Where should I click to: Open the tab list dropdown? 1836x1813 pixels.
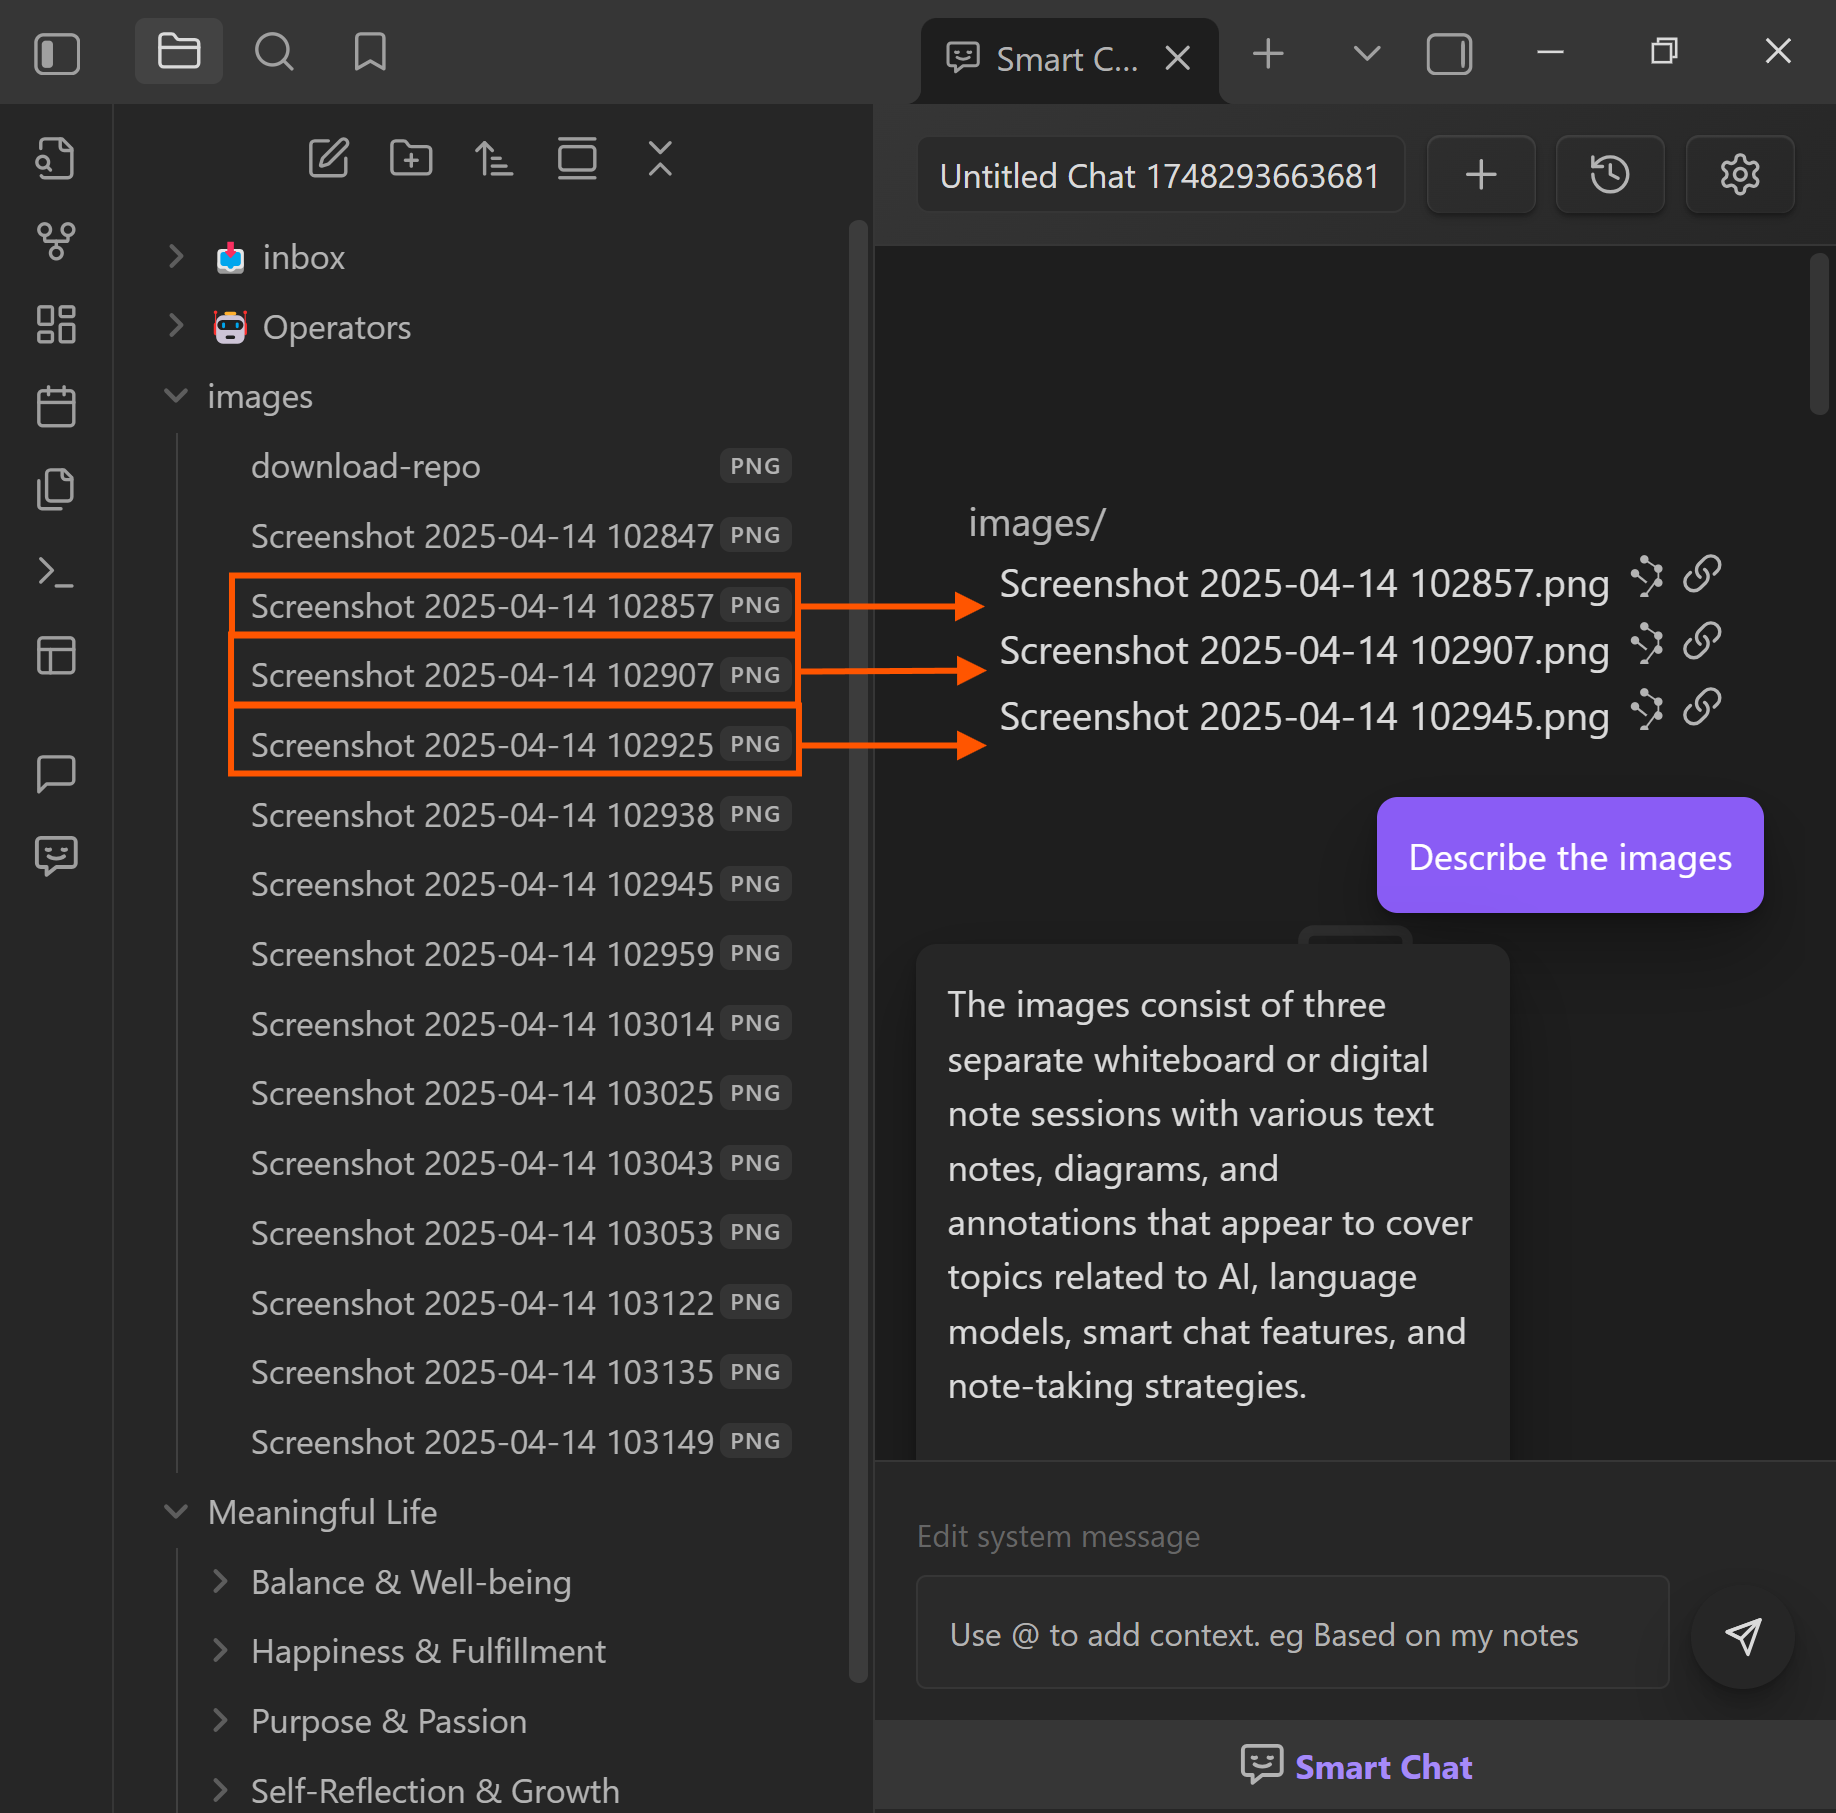coord(1366,53)
